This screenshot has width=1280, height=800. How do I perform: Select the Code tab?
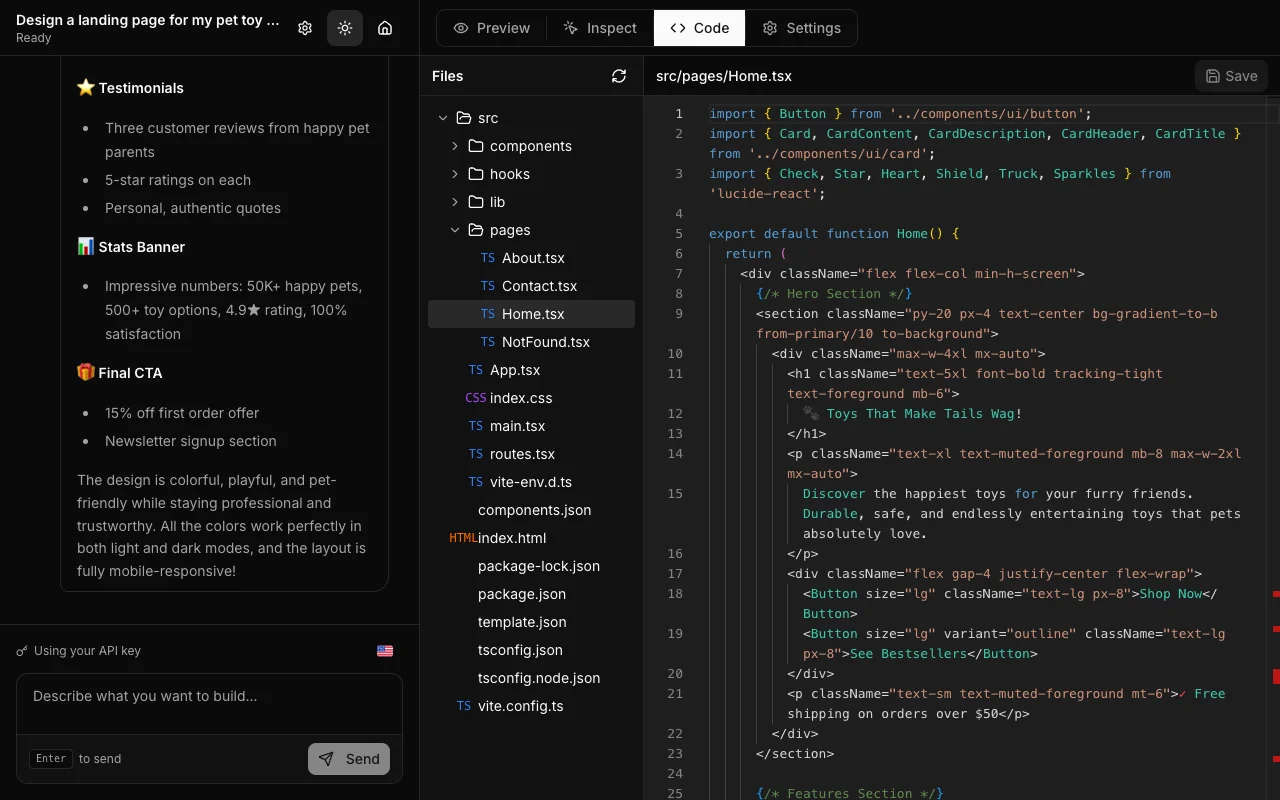point(699,28)
